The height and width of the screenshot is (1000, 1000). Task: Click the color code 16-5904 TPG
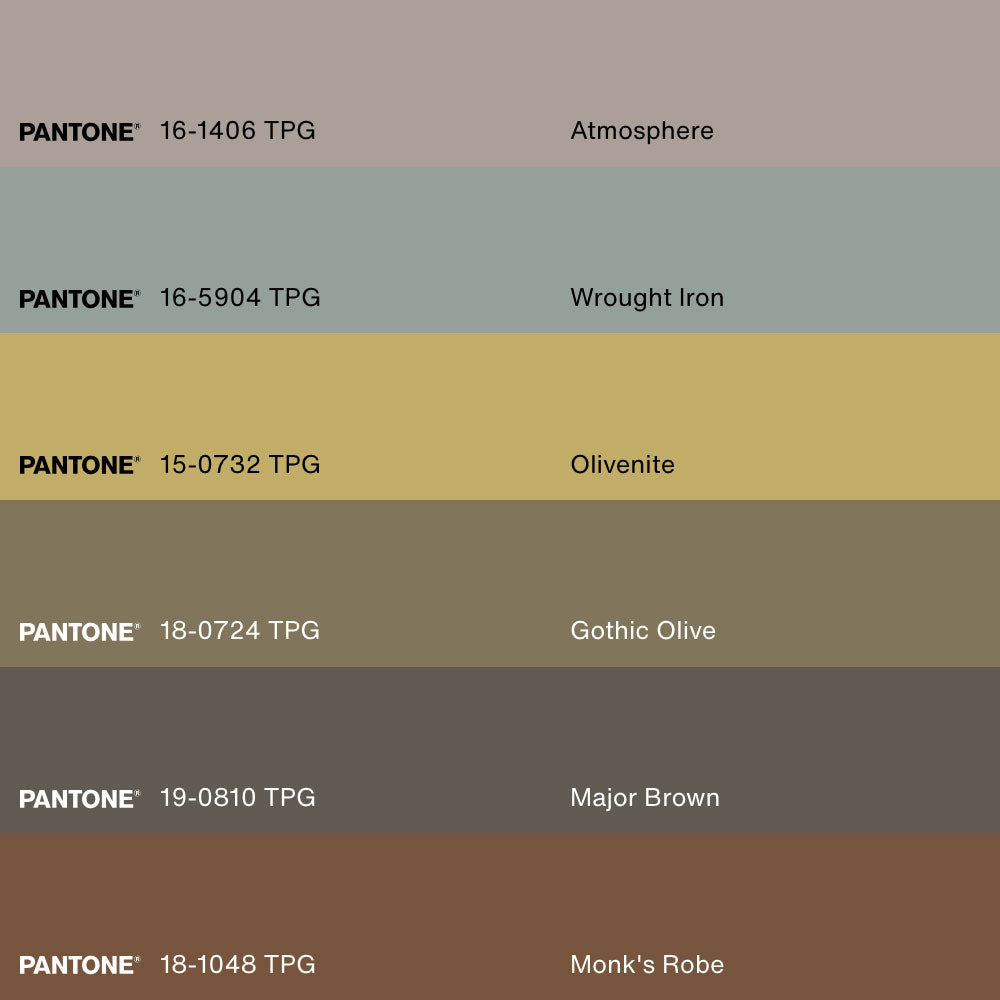click(x=240, y=298)
